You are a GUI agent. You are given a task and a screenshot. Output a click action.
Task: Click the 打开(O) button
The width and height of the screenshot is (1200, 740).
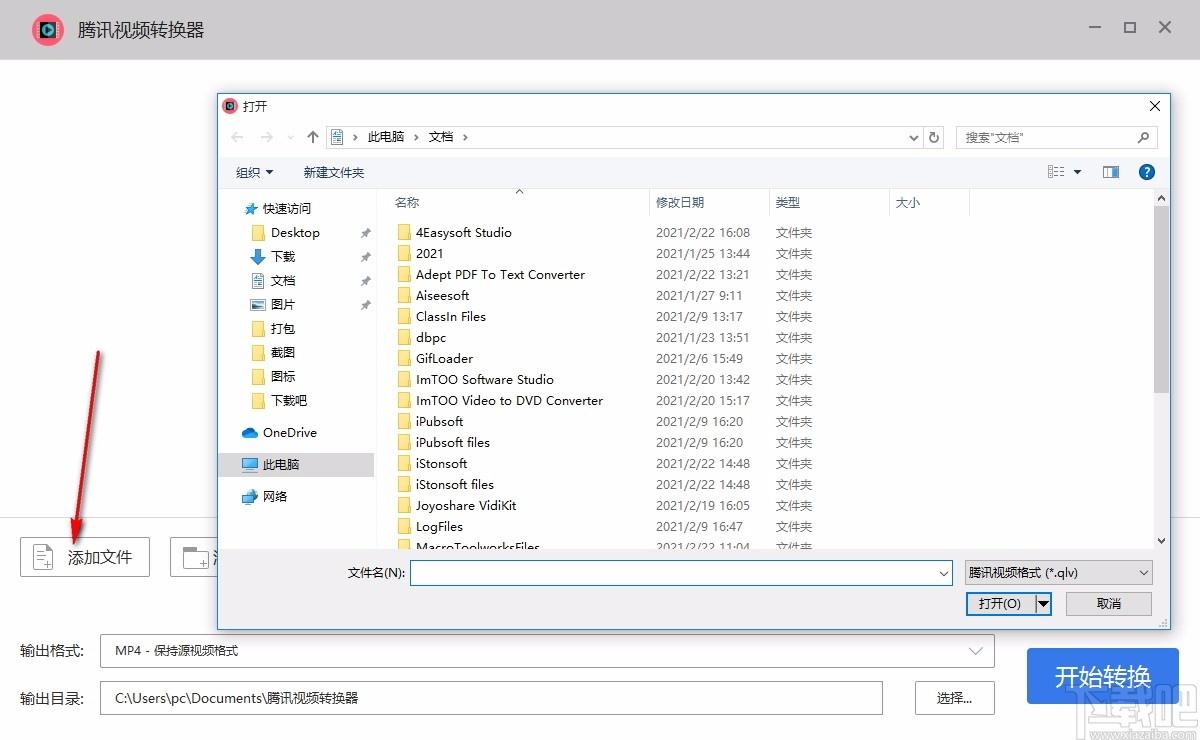point(1000,604)
